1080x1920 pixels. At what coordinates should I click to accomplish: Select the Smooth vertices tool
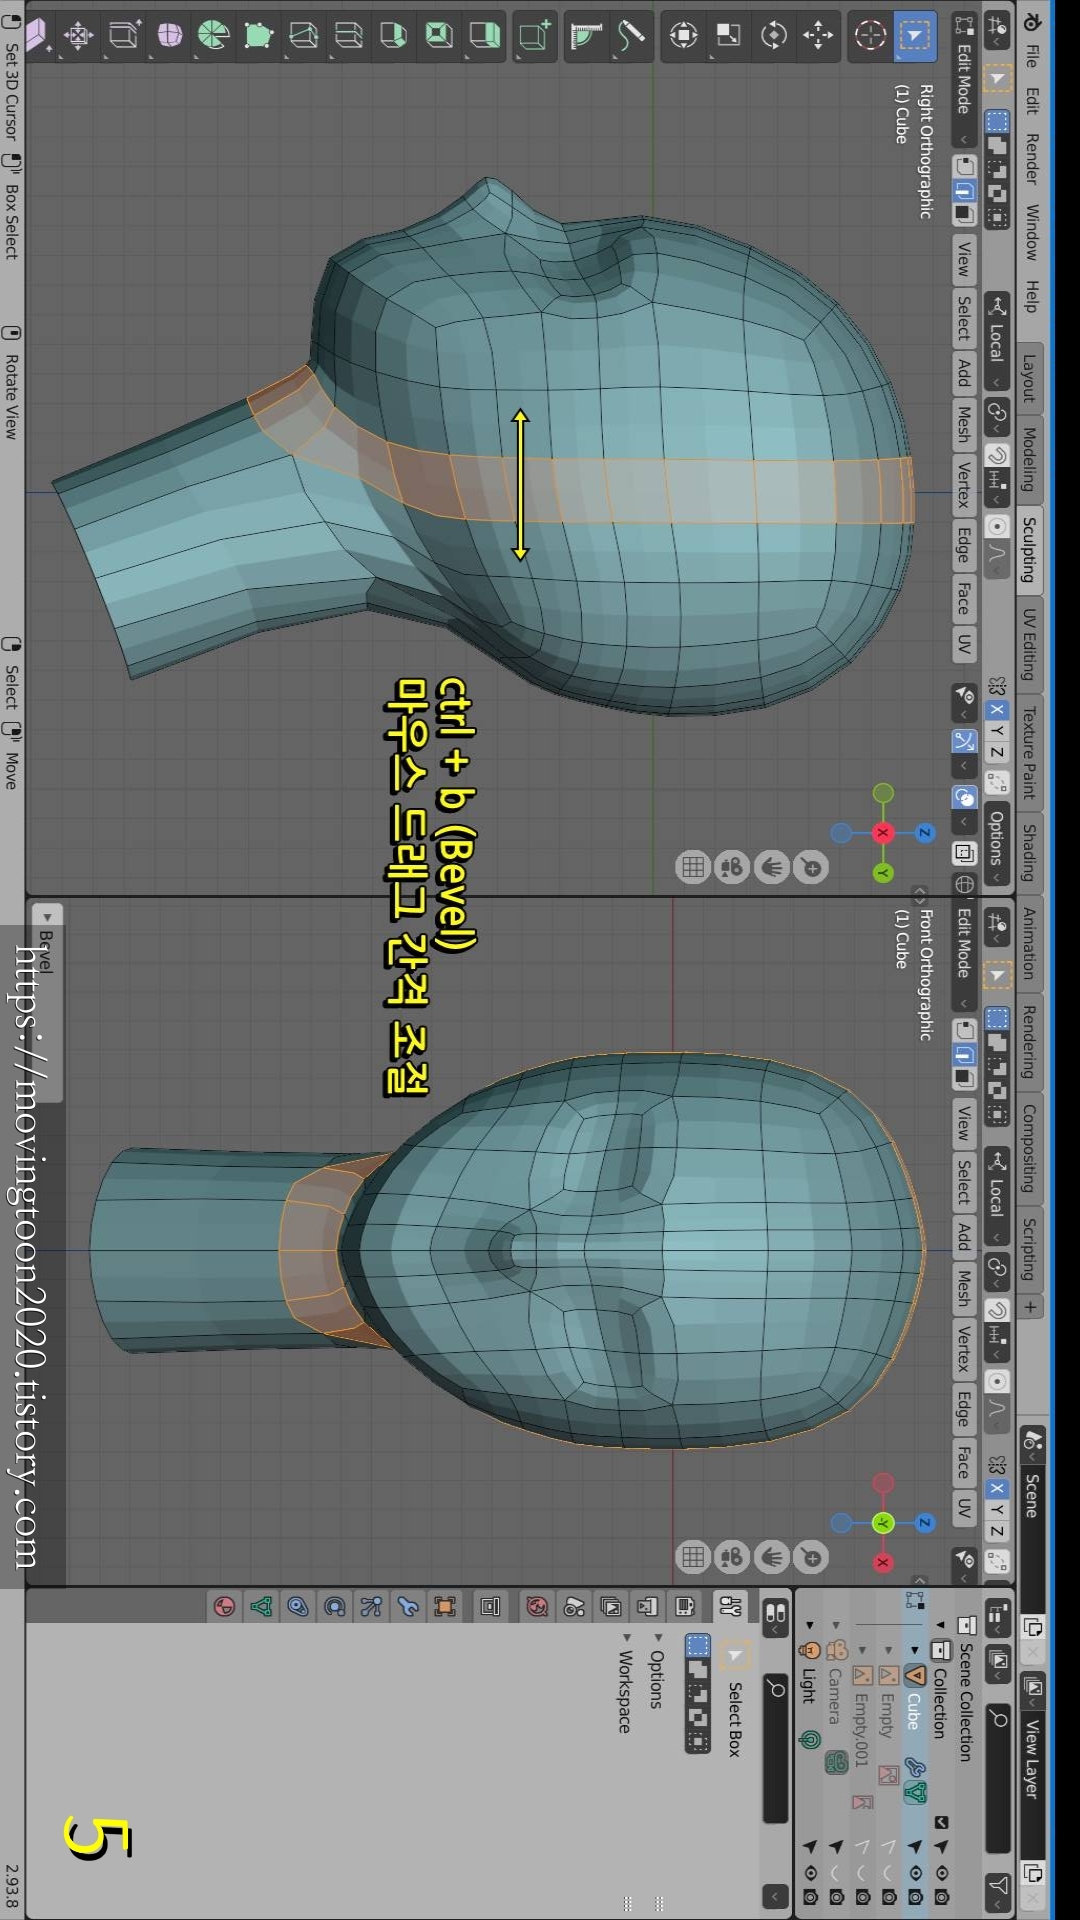[169, 36]
